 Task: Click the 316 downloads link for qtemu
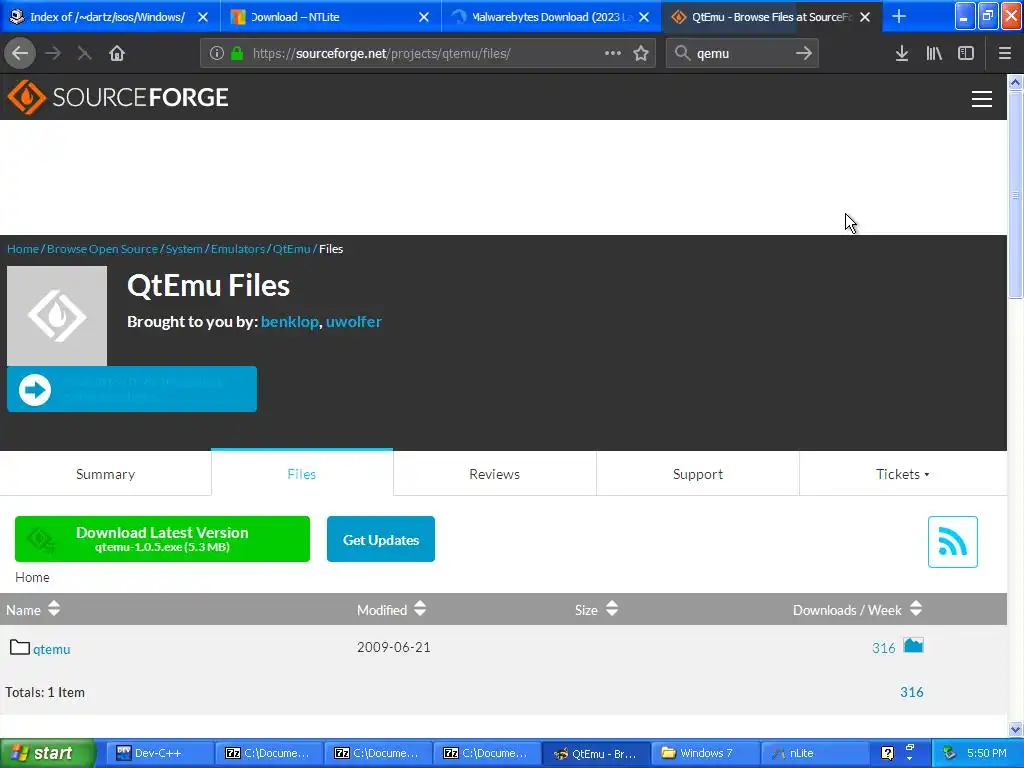(x=884, y=648)
